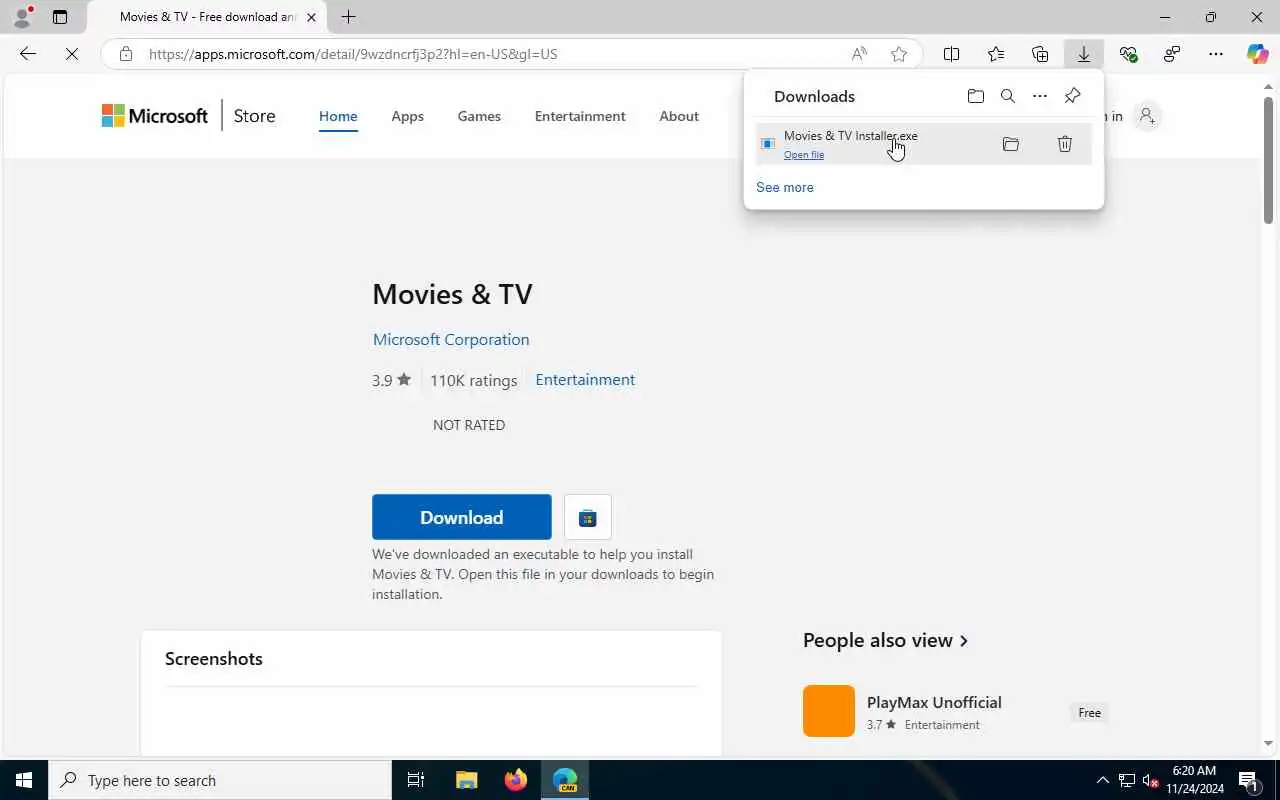
Task: Expand People also view section
Action: pyautogui.click(x=886, y=640)
